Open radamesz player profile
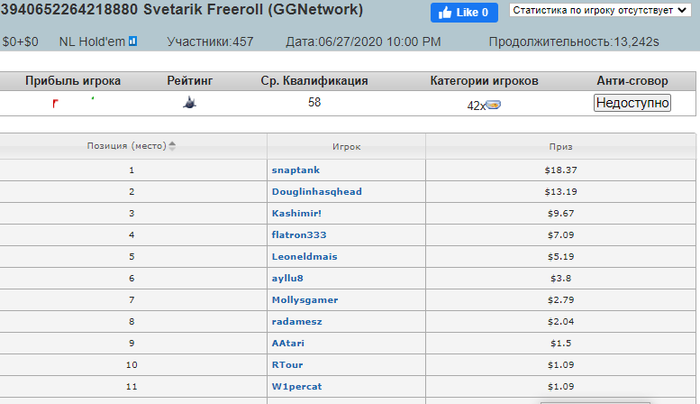This screenshot has width=700, height=404. [295, 321]
